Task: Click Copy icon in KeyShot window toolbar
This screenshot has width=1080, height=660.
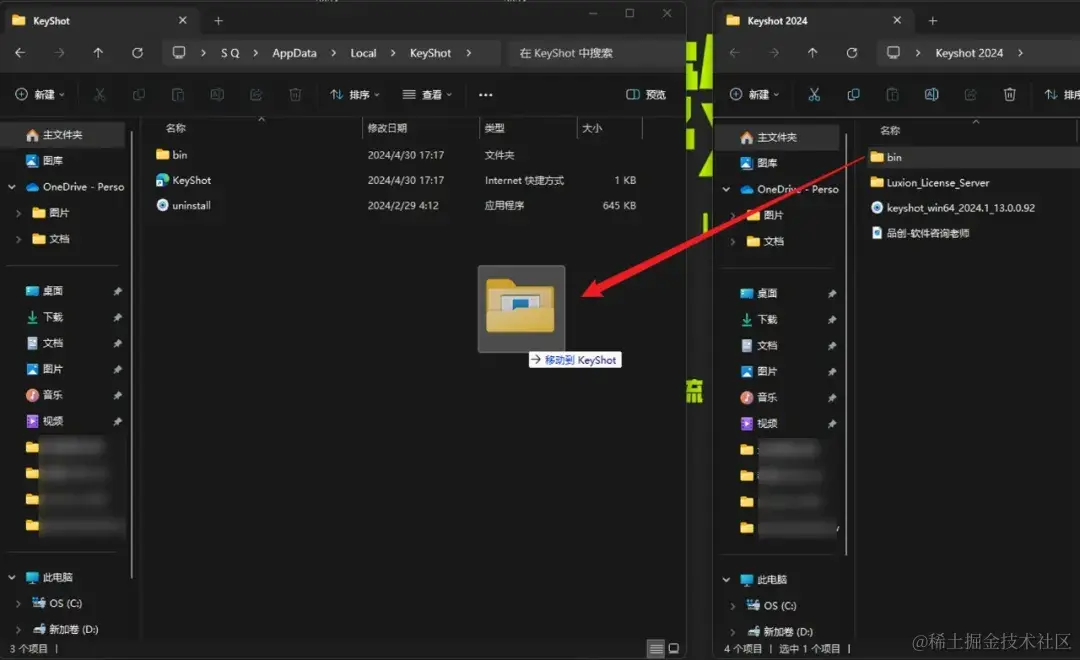Action: coord(138,94)
